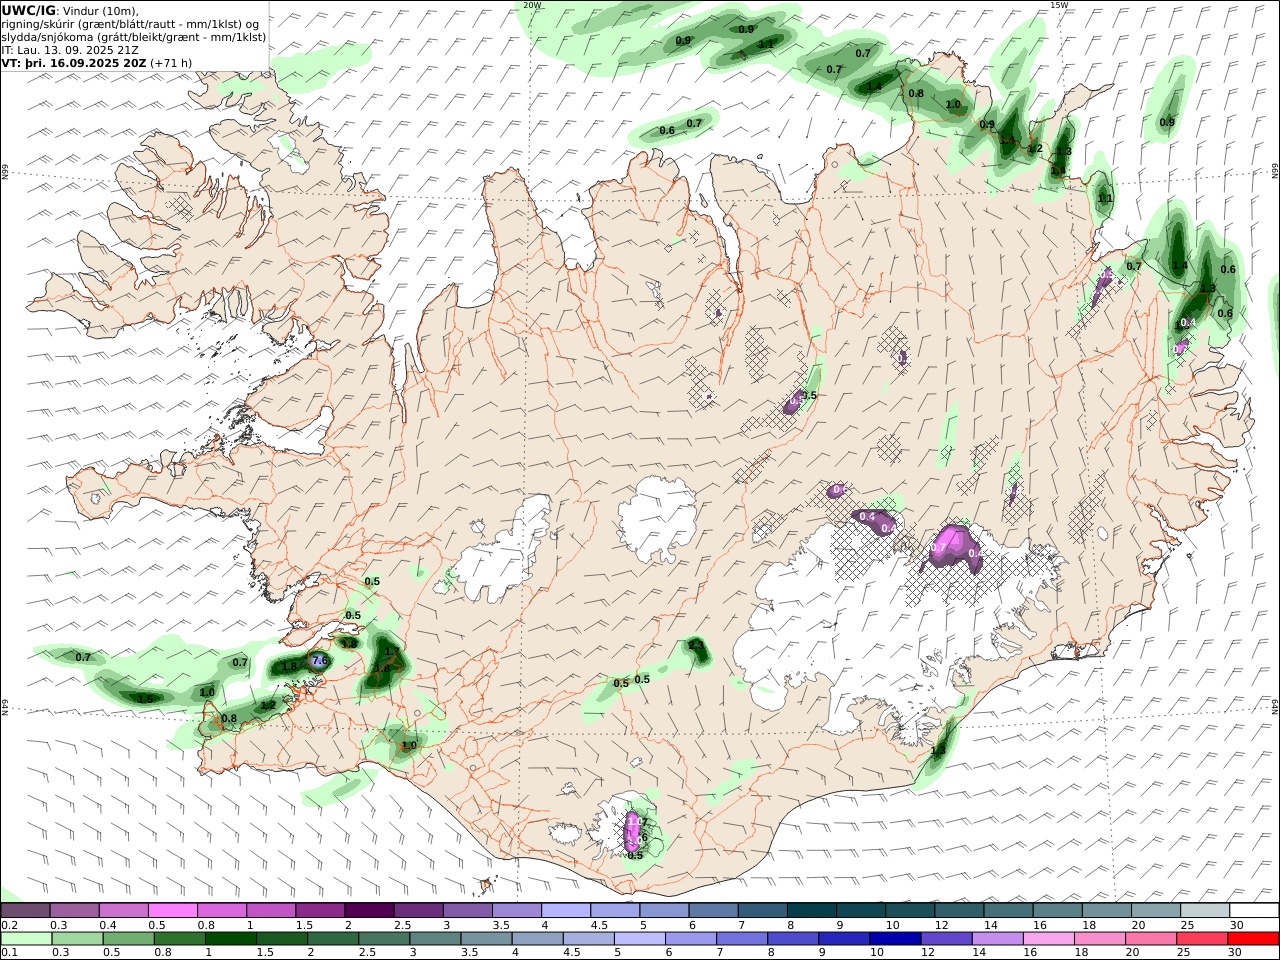The width and height of the screenshot is (1280, 960).
Task: Click the rain legend swatch between 2.5 and 3
Action: [x=383, y=939]
